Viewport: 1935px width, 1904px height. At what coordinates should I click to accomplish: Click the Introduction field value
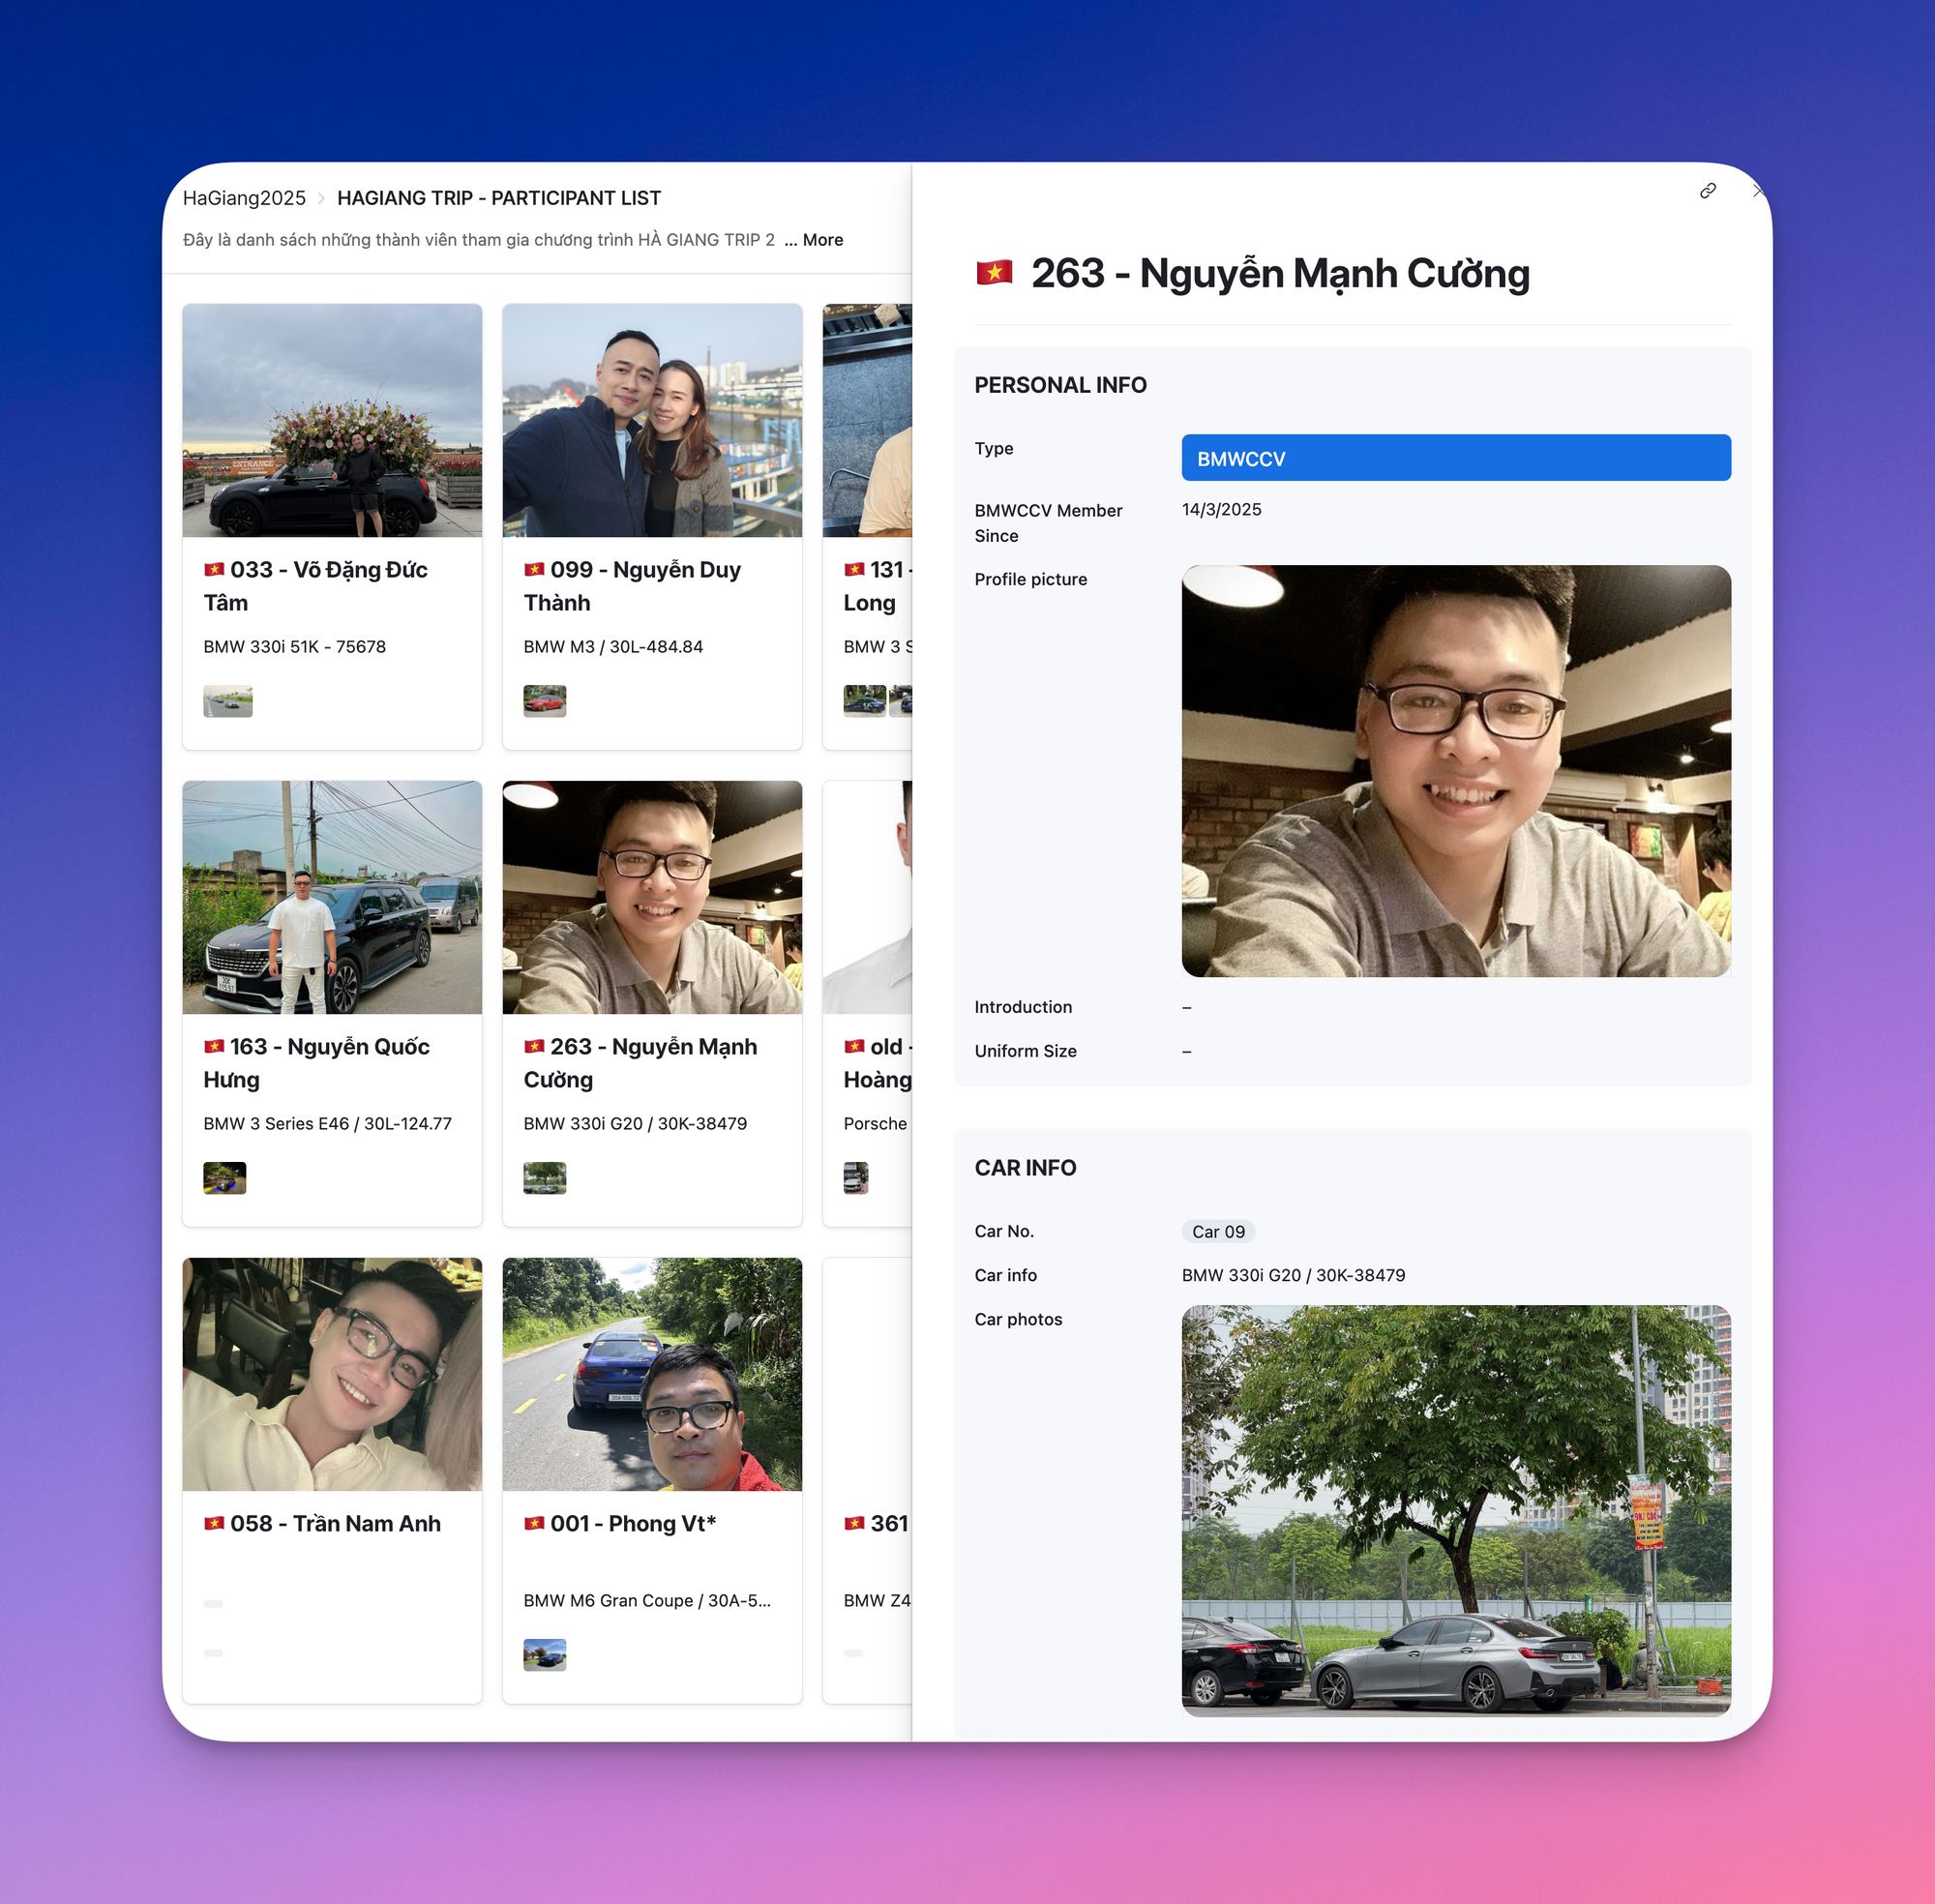click(1187, 1007)
